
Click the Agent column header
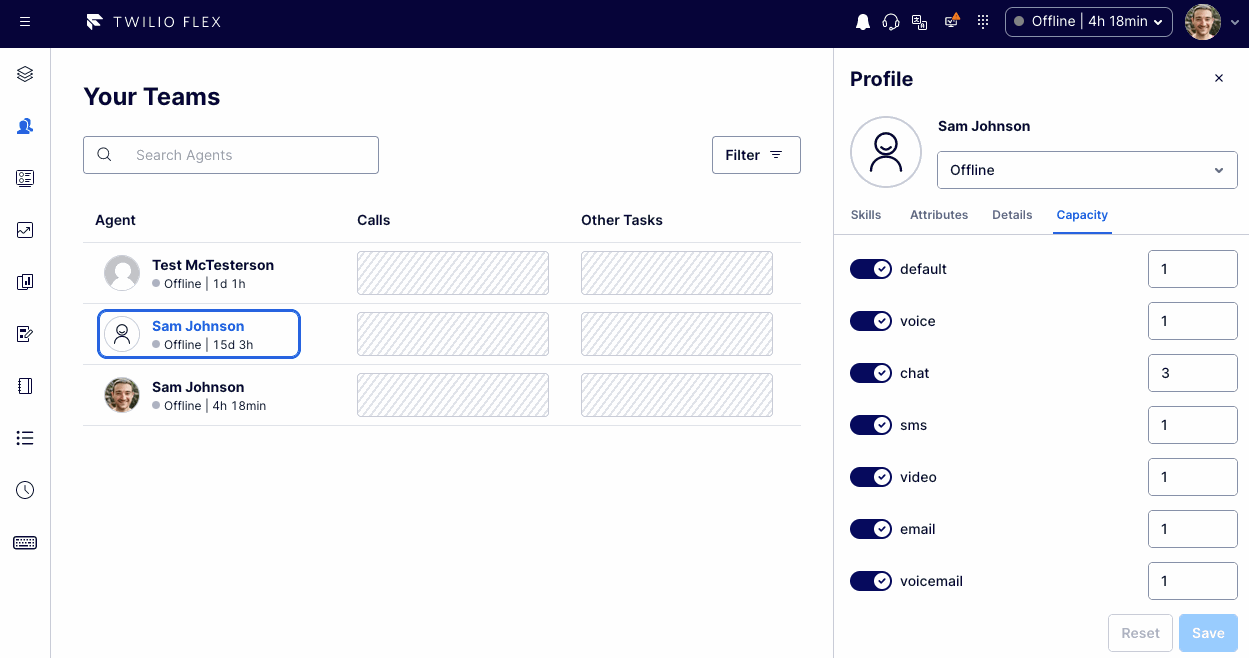tap(115, 220)
